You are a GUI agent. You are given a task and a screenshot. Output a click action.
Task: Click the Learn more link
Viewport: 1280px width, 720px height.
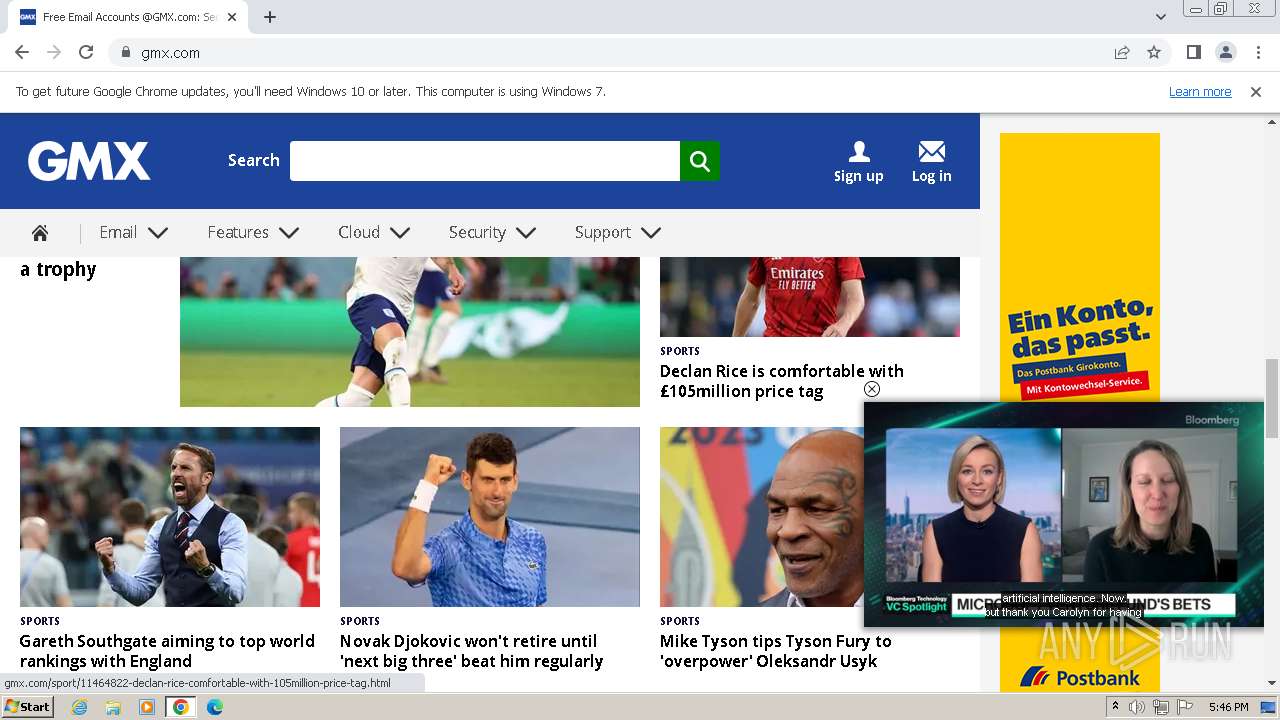click(x=1200, y=92)
